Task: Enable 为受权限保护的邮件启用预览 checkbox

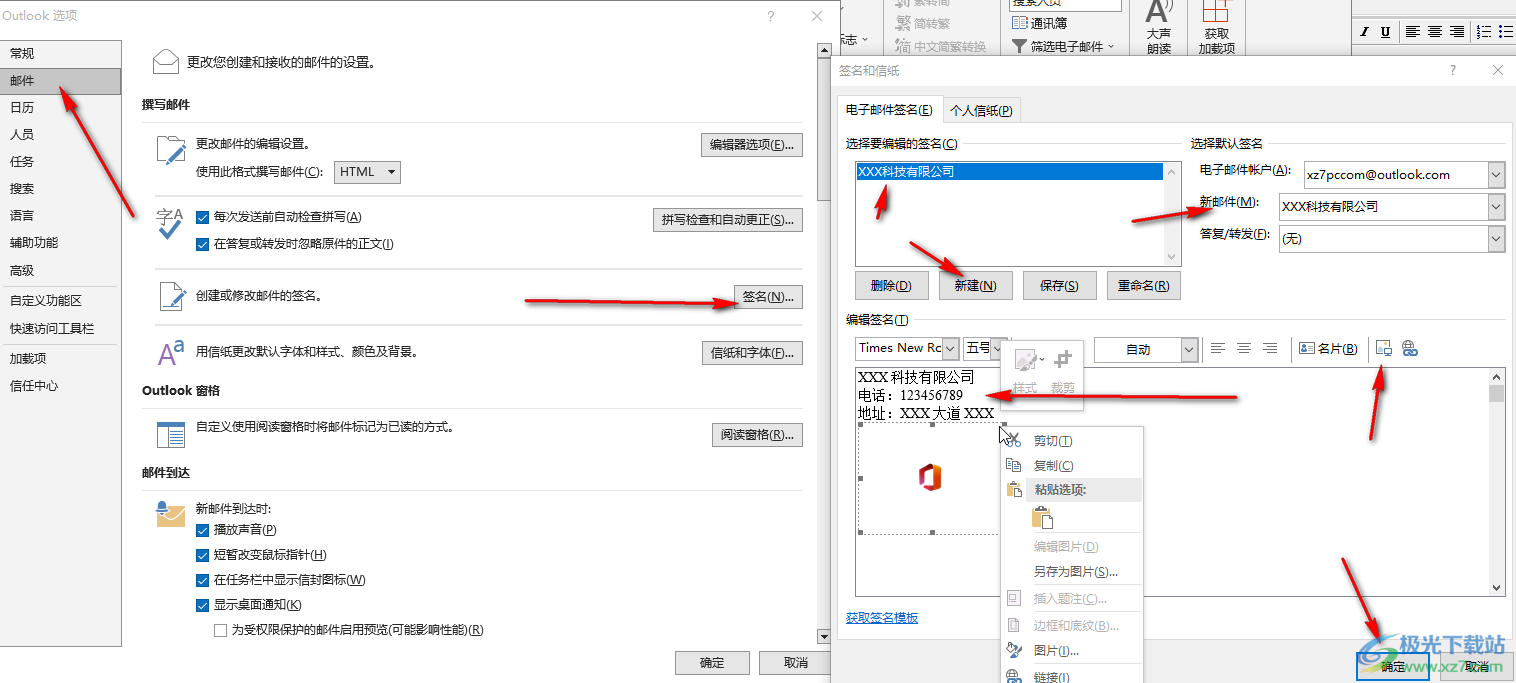Action: point(221,630)
